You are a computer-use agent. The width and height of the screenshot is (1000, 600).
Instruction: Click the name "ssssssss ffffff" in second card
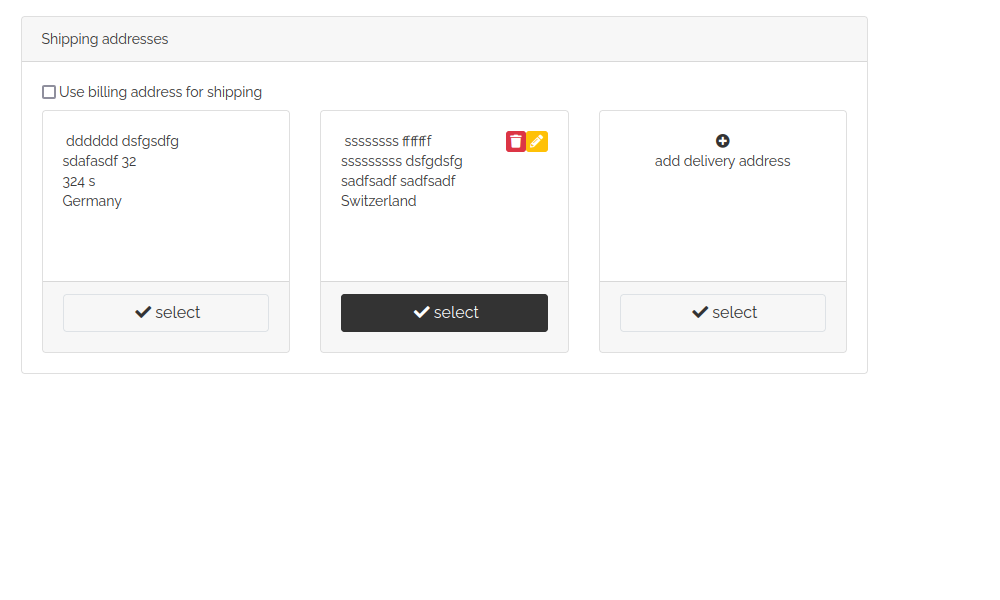388,141
